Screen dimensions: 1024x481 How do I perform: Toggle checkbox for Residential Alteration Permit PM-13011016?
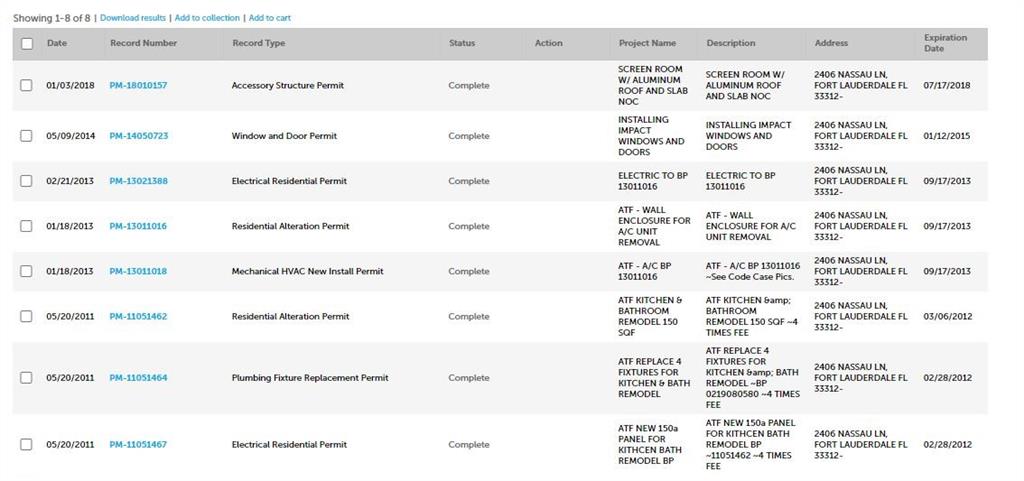pyautogui.click(x=27, y=226)
